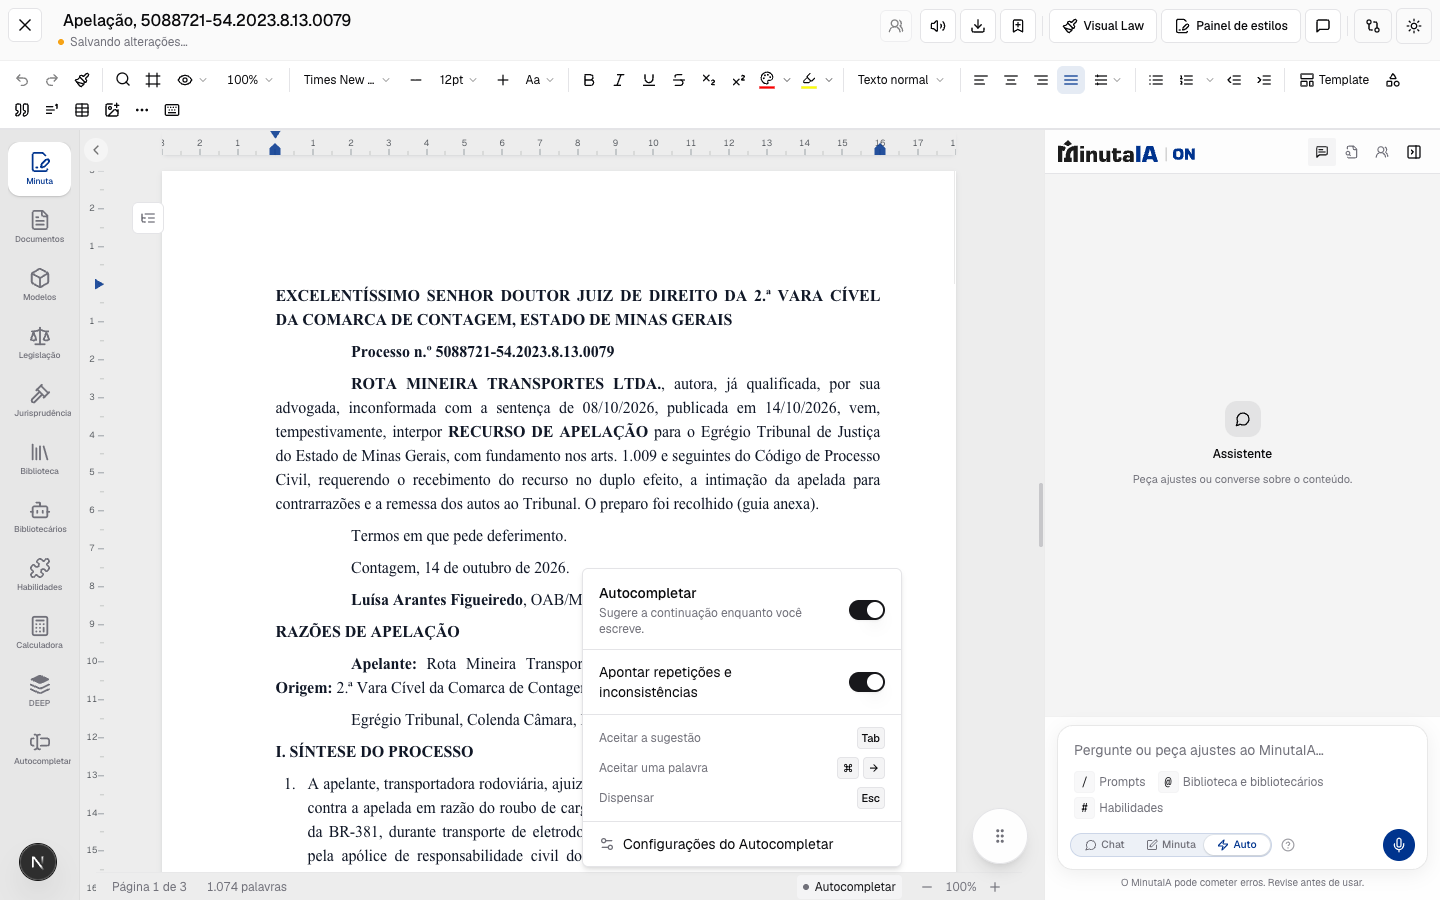The image size is (1440, 900).
Task: Insert a table from toolbar
Action: tap(82, 110)
